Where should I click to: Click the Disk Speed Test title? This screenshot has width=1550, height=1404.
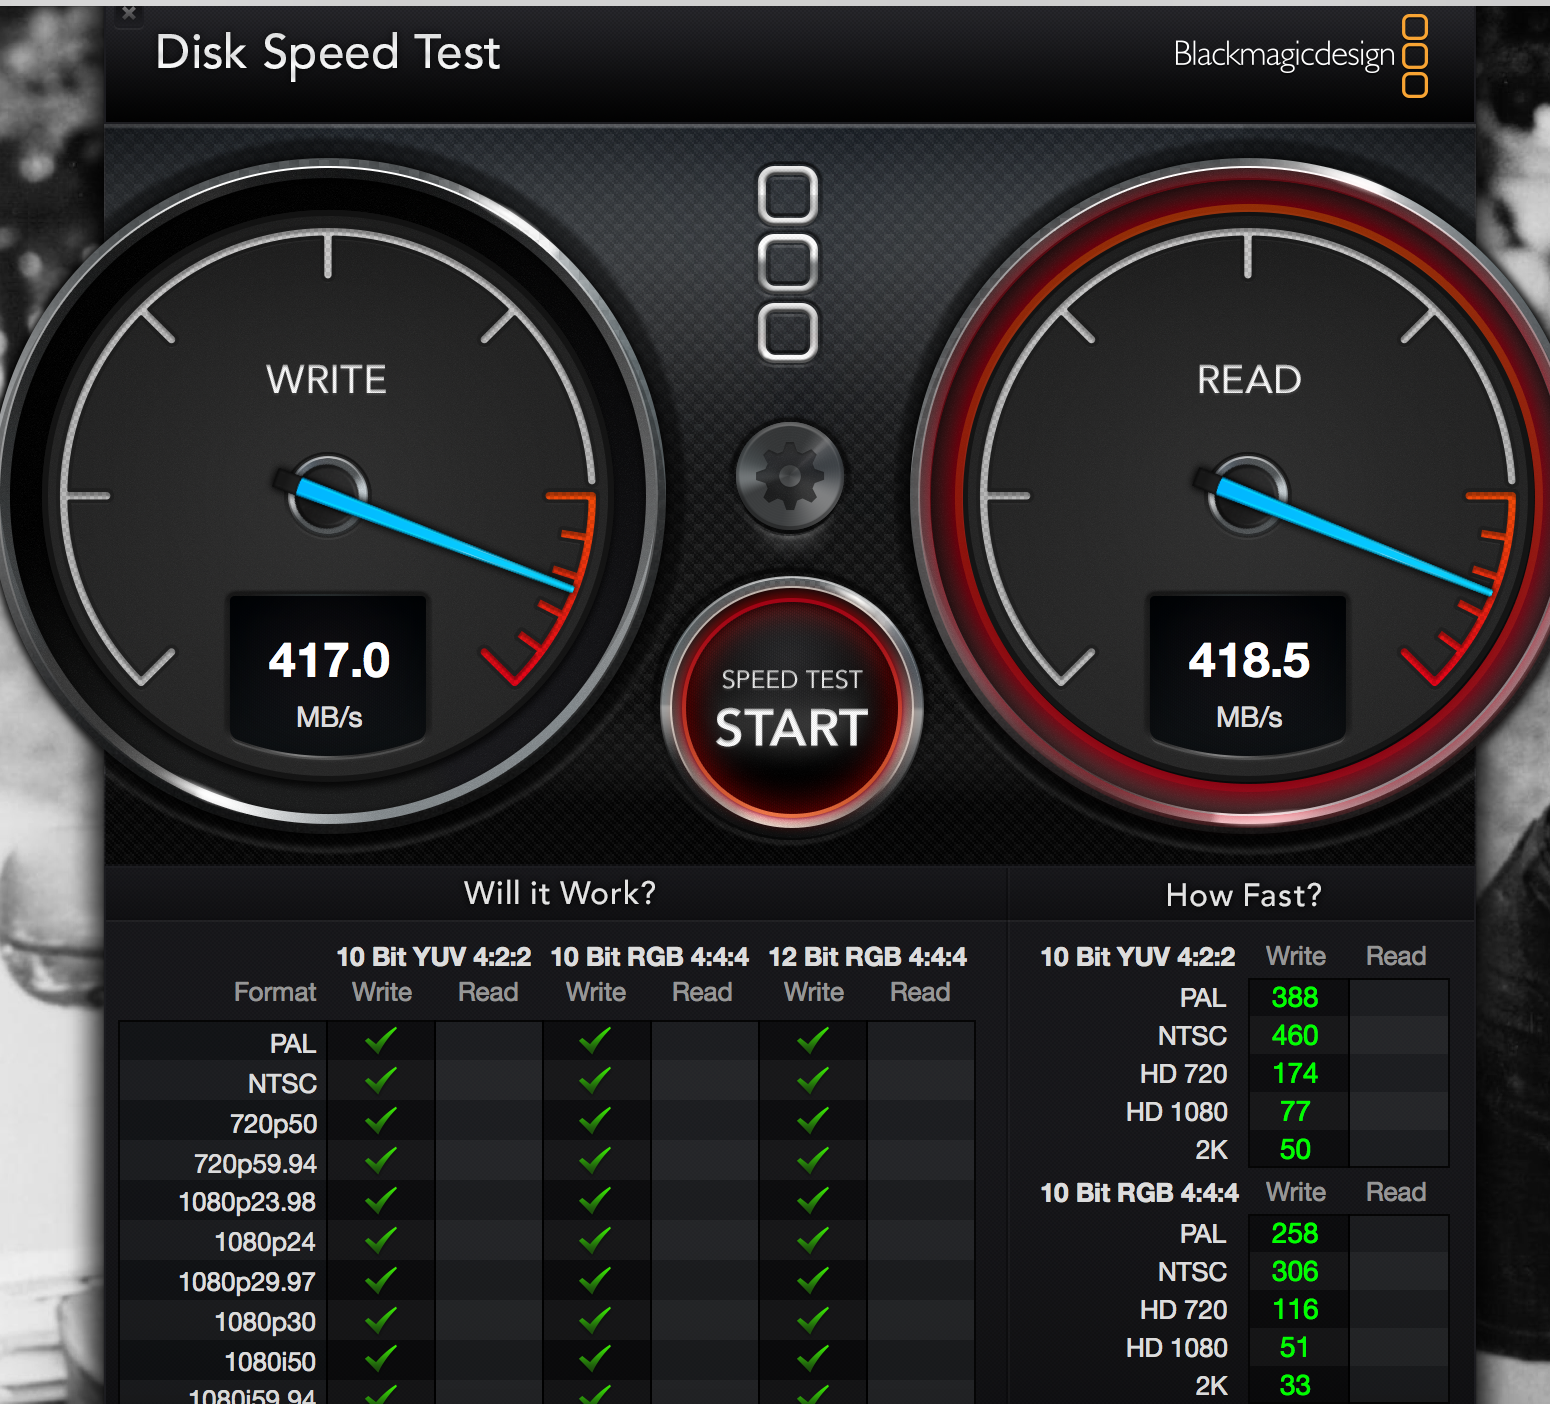[x=328, y=53]
